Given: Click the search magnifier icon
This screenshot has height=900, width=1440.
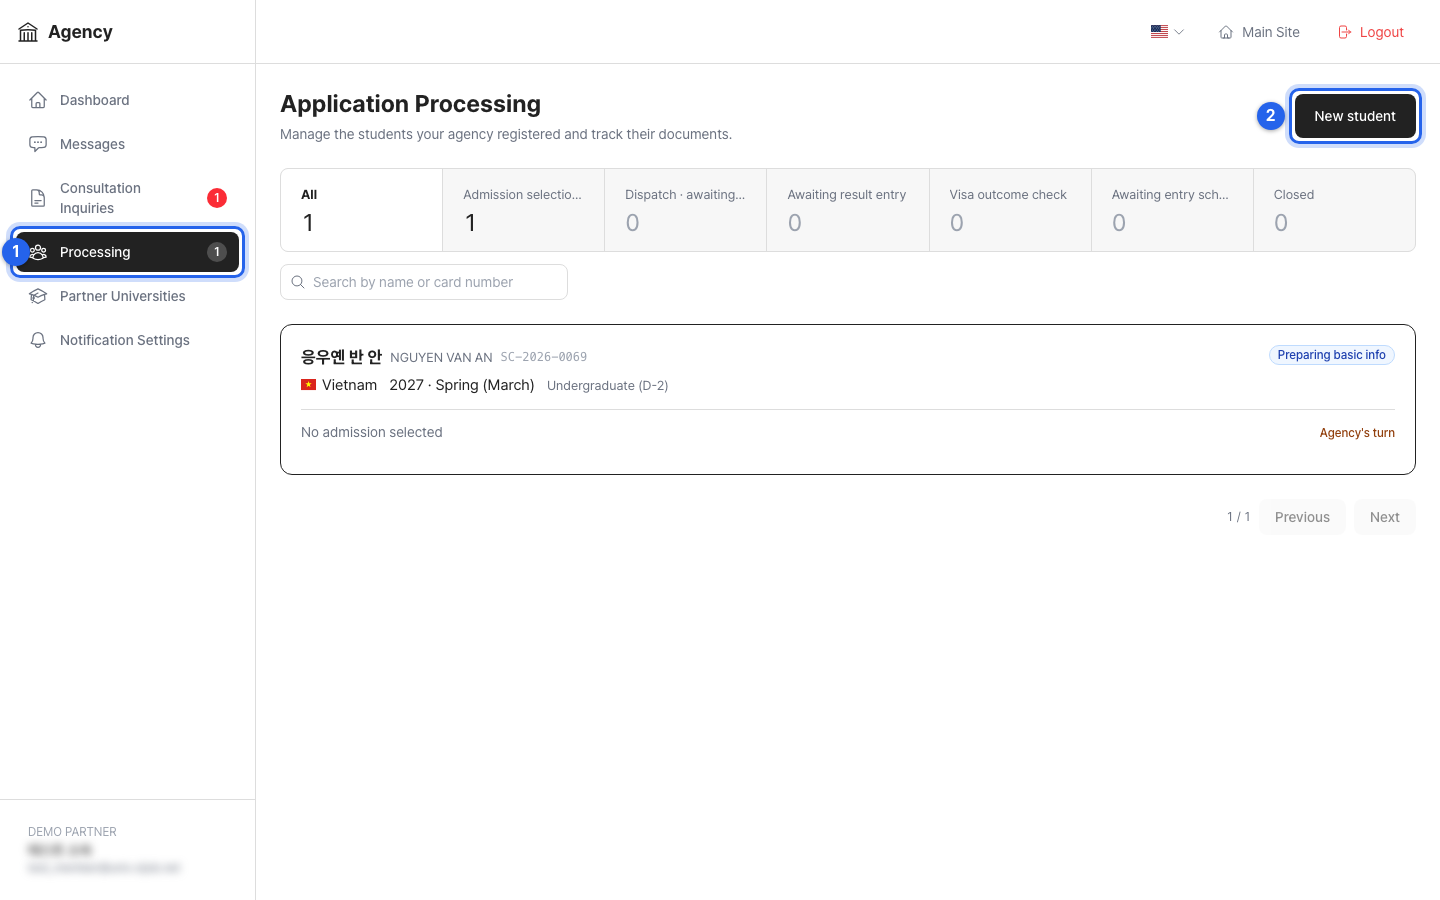Looking at the screenshot, I should click(x=298, y=282).
